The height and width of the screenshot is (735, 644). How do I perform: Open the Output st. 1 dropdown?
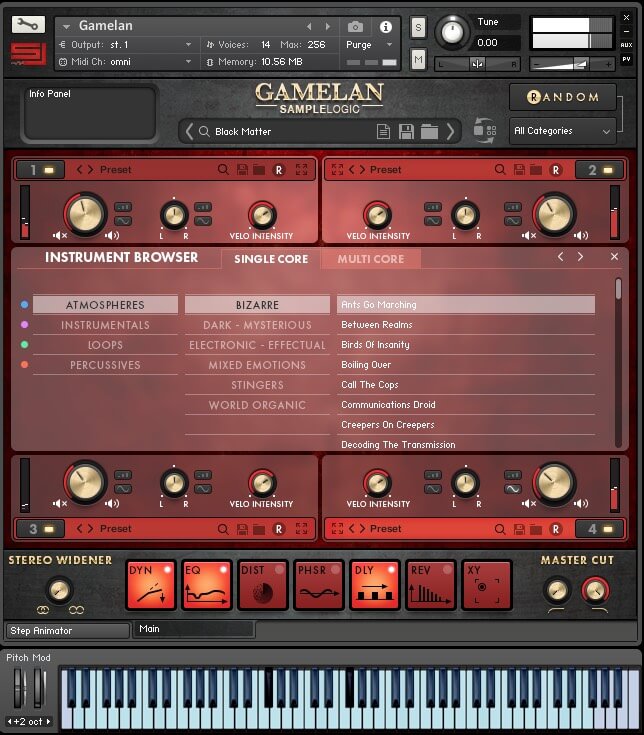pyautogui.click(x=126, y=45)
